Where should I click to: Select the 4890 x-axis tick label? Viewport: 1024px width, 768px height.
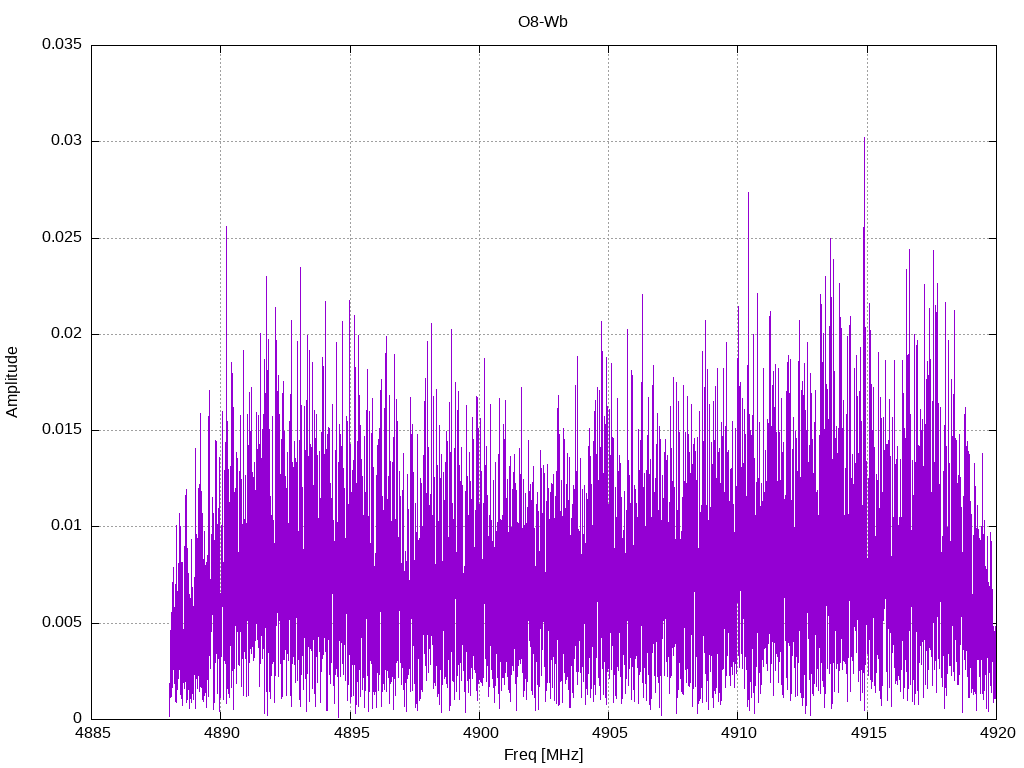click(x=220, y=733)
